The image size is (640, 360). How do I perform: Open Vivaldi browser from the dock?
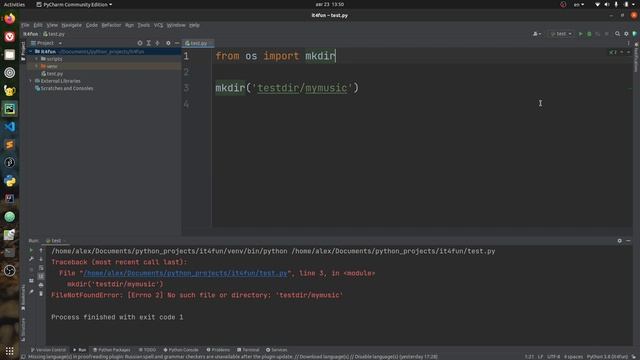(10, 37)
